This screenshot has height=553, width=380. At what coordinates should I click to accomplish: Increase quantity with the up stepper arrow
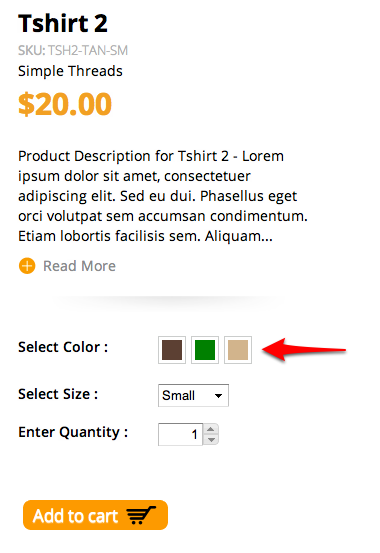tap(211, 429)
